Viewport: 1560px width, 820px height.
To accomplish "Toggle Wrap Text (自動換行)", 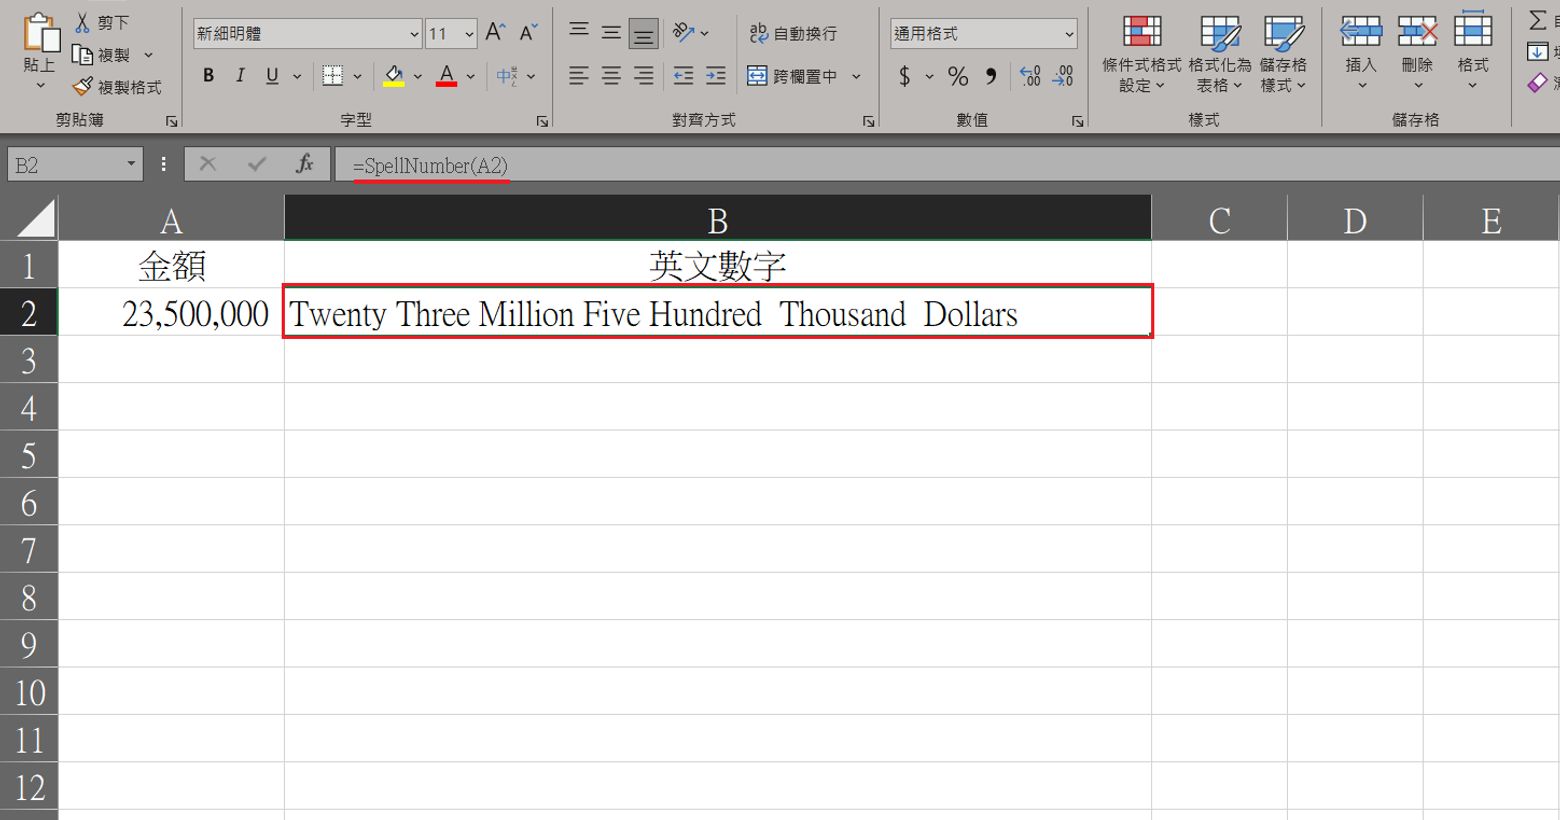I will tap(793, 33).
